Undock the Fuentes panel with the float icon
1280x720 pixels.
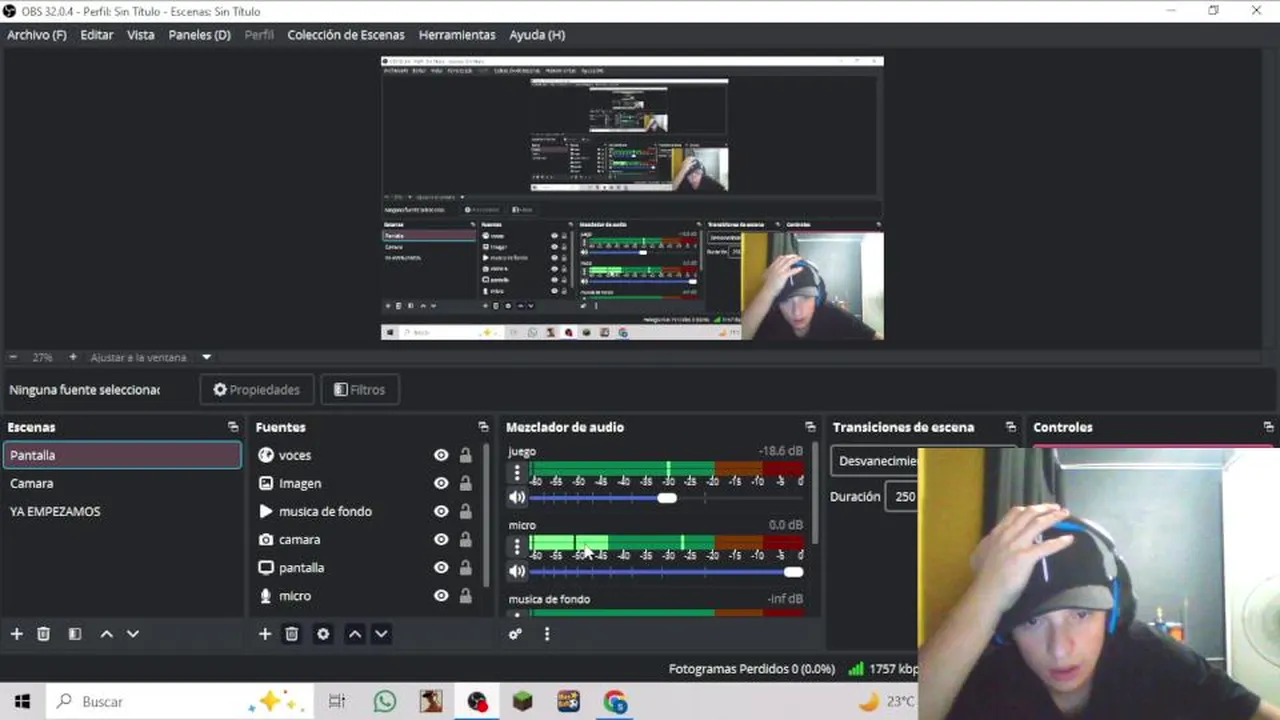[x=483, y=427]
